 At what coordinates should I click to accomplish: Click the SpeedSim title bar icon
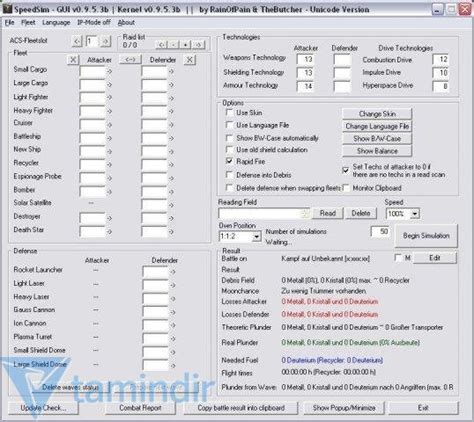tap(7, 9)
